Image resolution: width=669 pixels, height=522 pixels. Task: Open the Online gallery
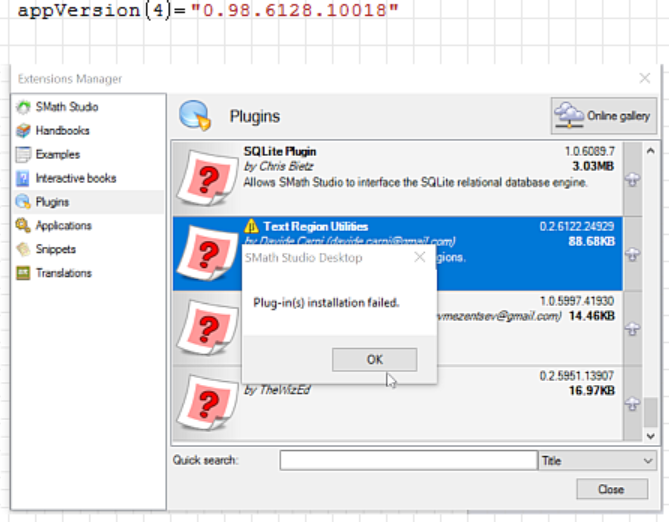pyautogui.click(x=604, y=116)
